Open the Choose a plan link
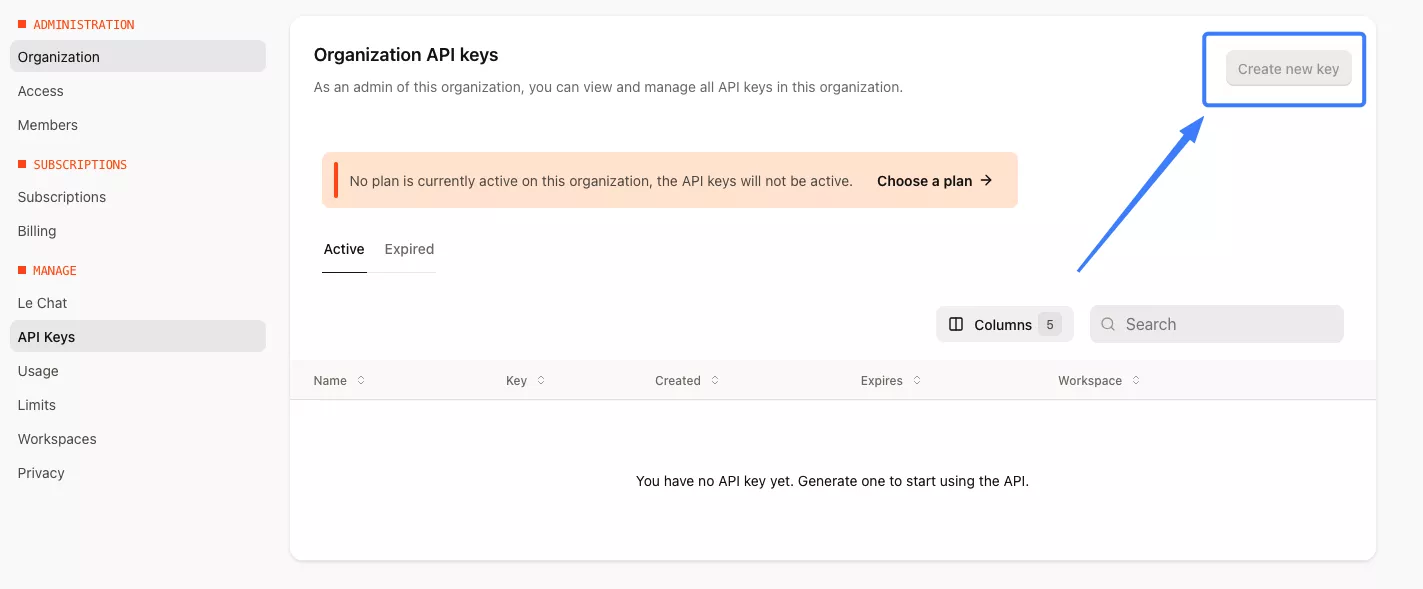The image size is (1423, 589). tap(924, 181)
